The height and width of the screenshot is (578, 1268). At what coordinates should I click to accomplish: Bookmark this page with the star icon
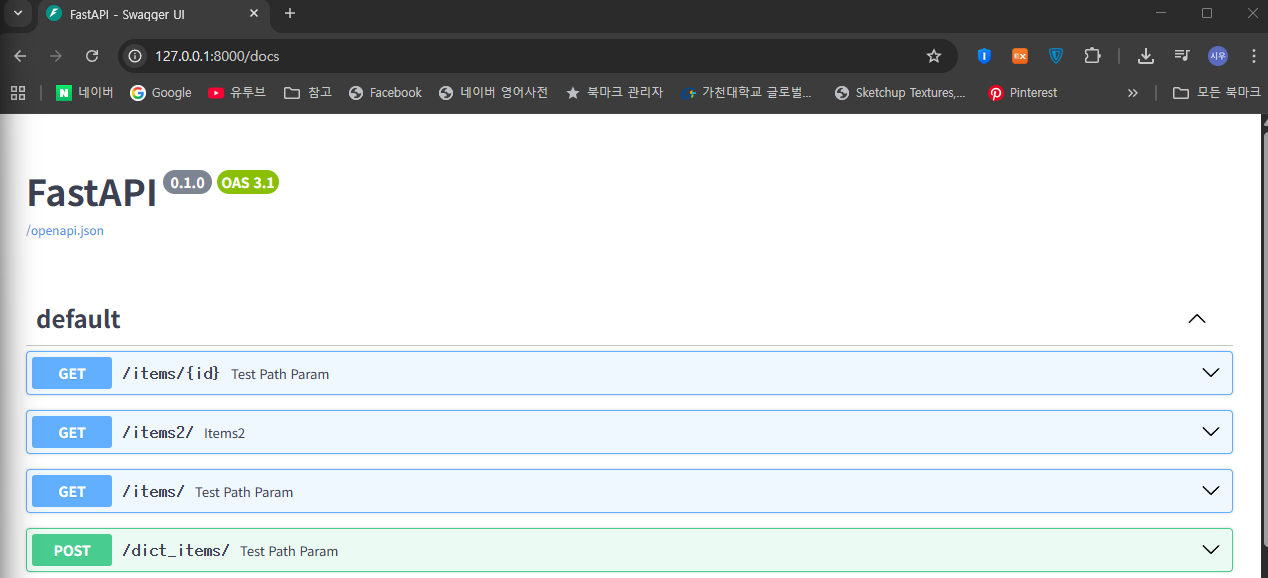pyautogui.click(x=934, y=56)
